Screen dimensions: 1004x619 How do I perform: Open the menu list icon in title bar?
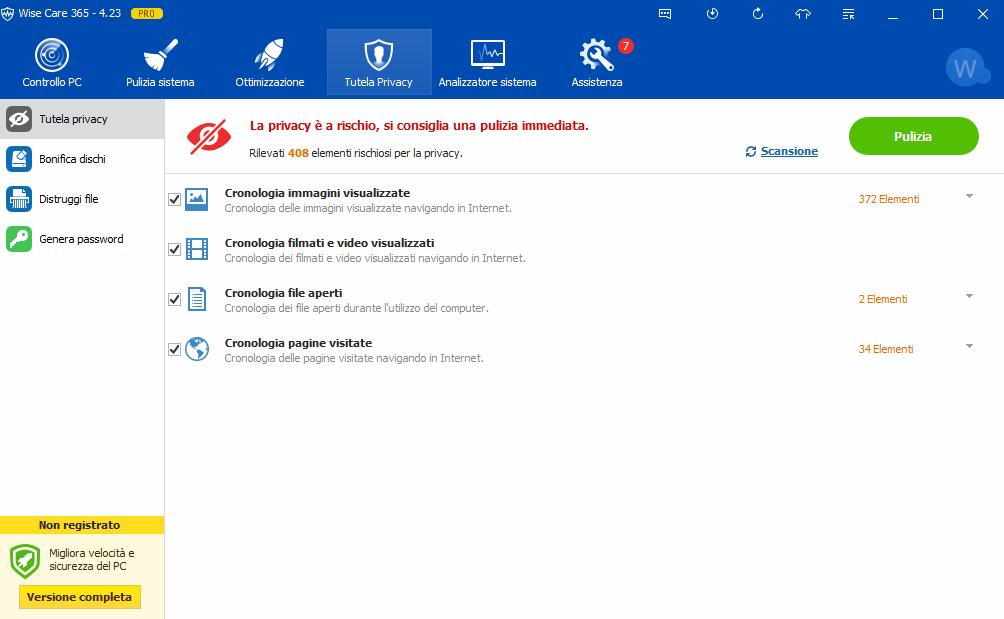click(848, 14)
